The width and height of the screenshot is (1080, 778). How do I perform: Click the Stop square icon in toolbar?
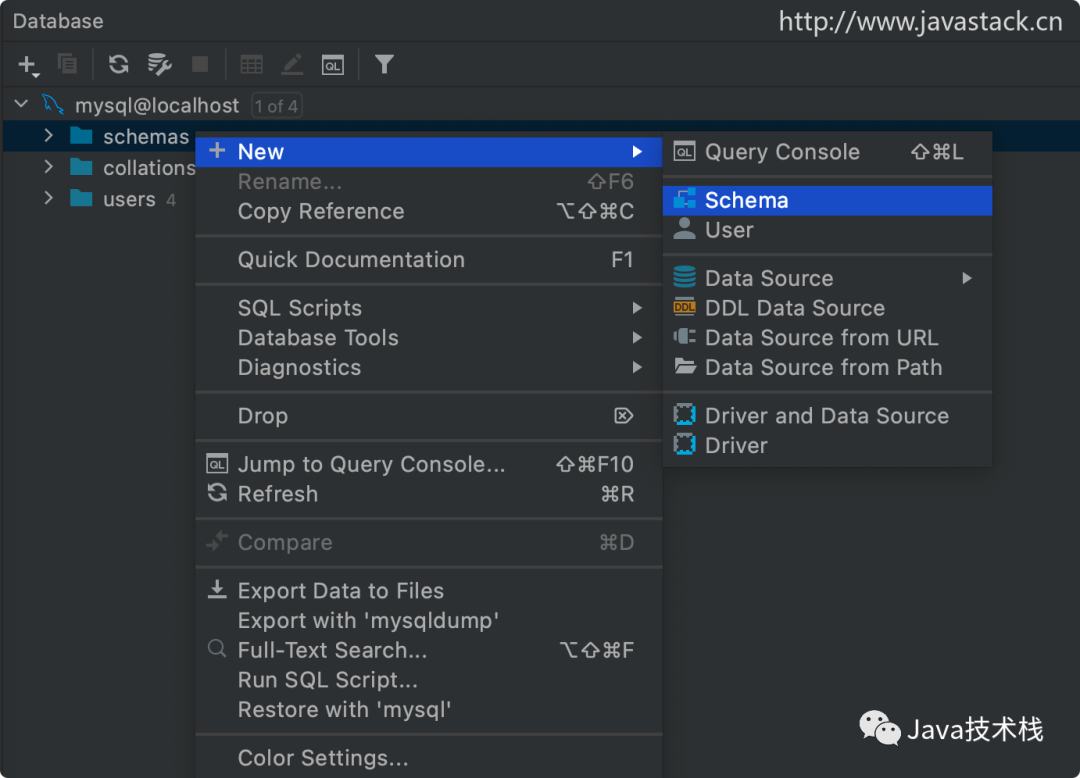200,64
